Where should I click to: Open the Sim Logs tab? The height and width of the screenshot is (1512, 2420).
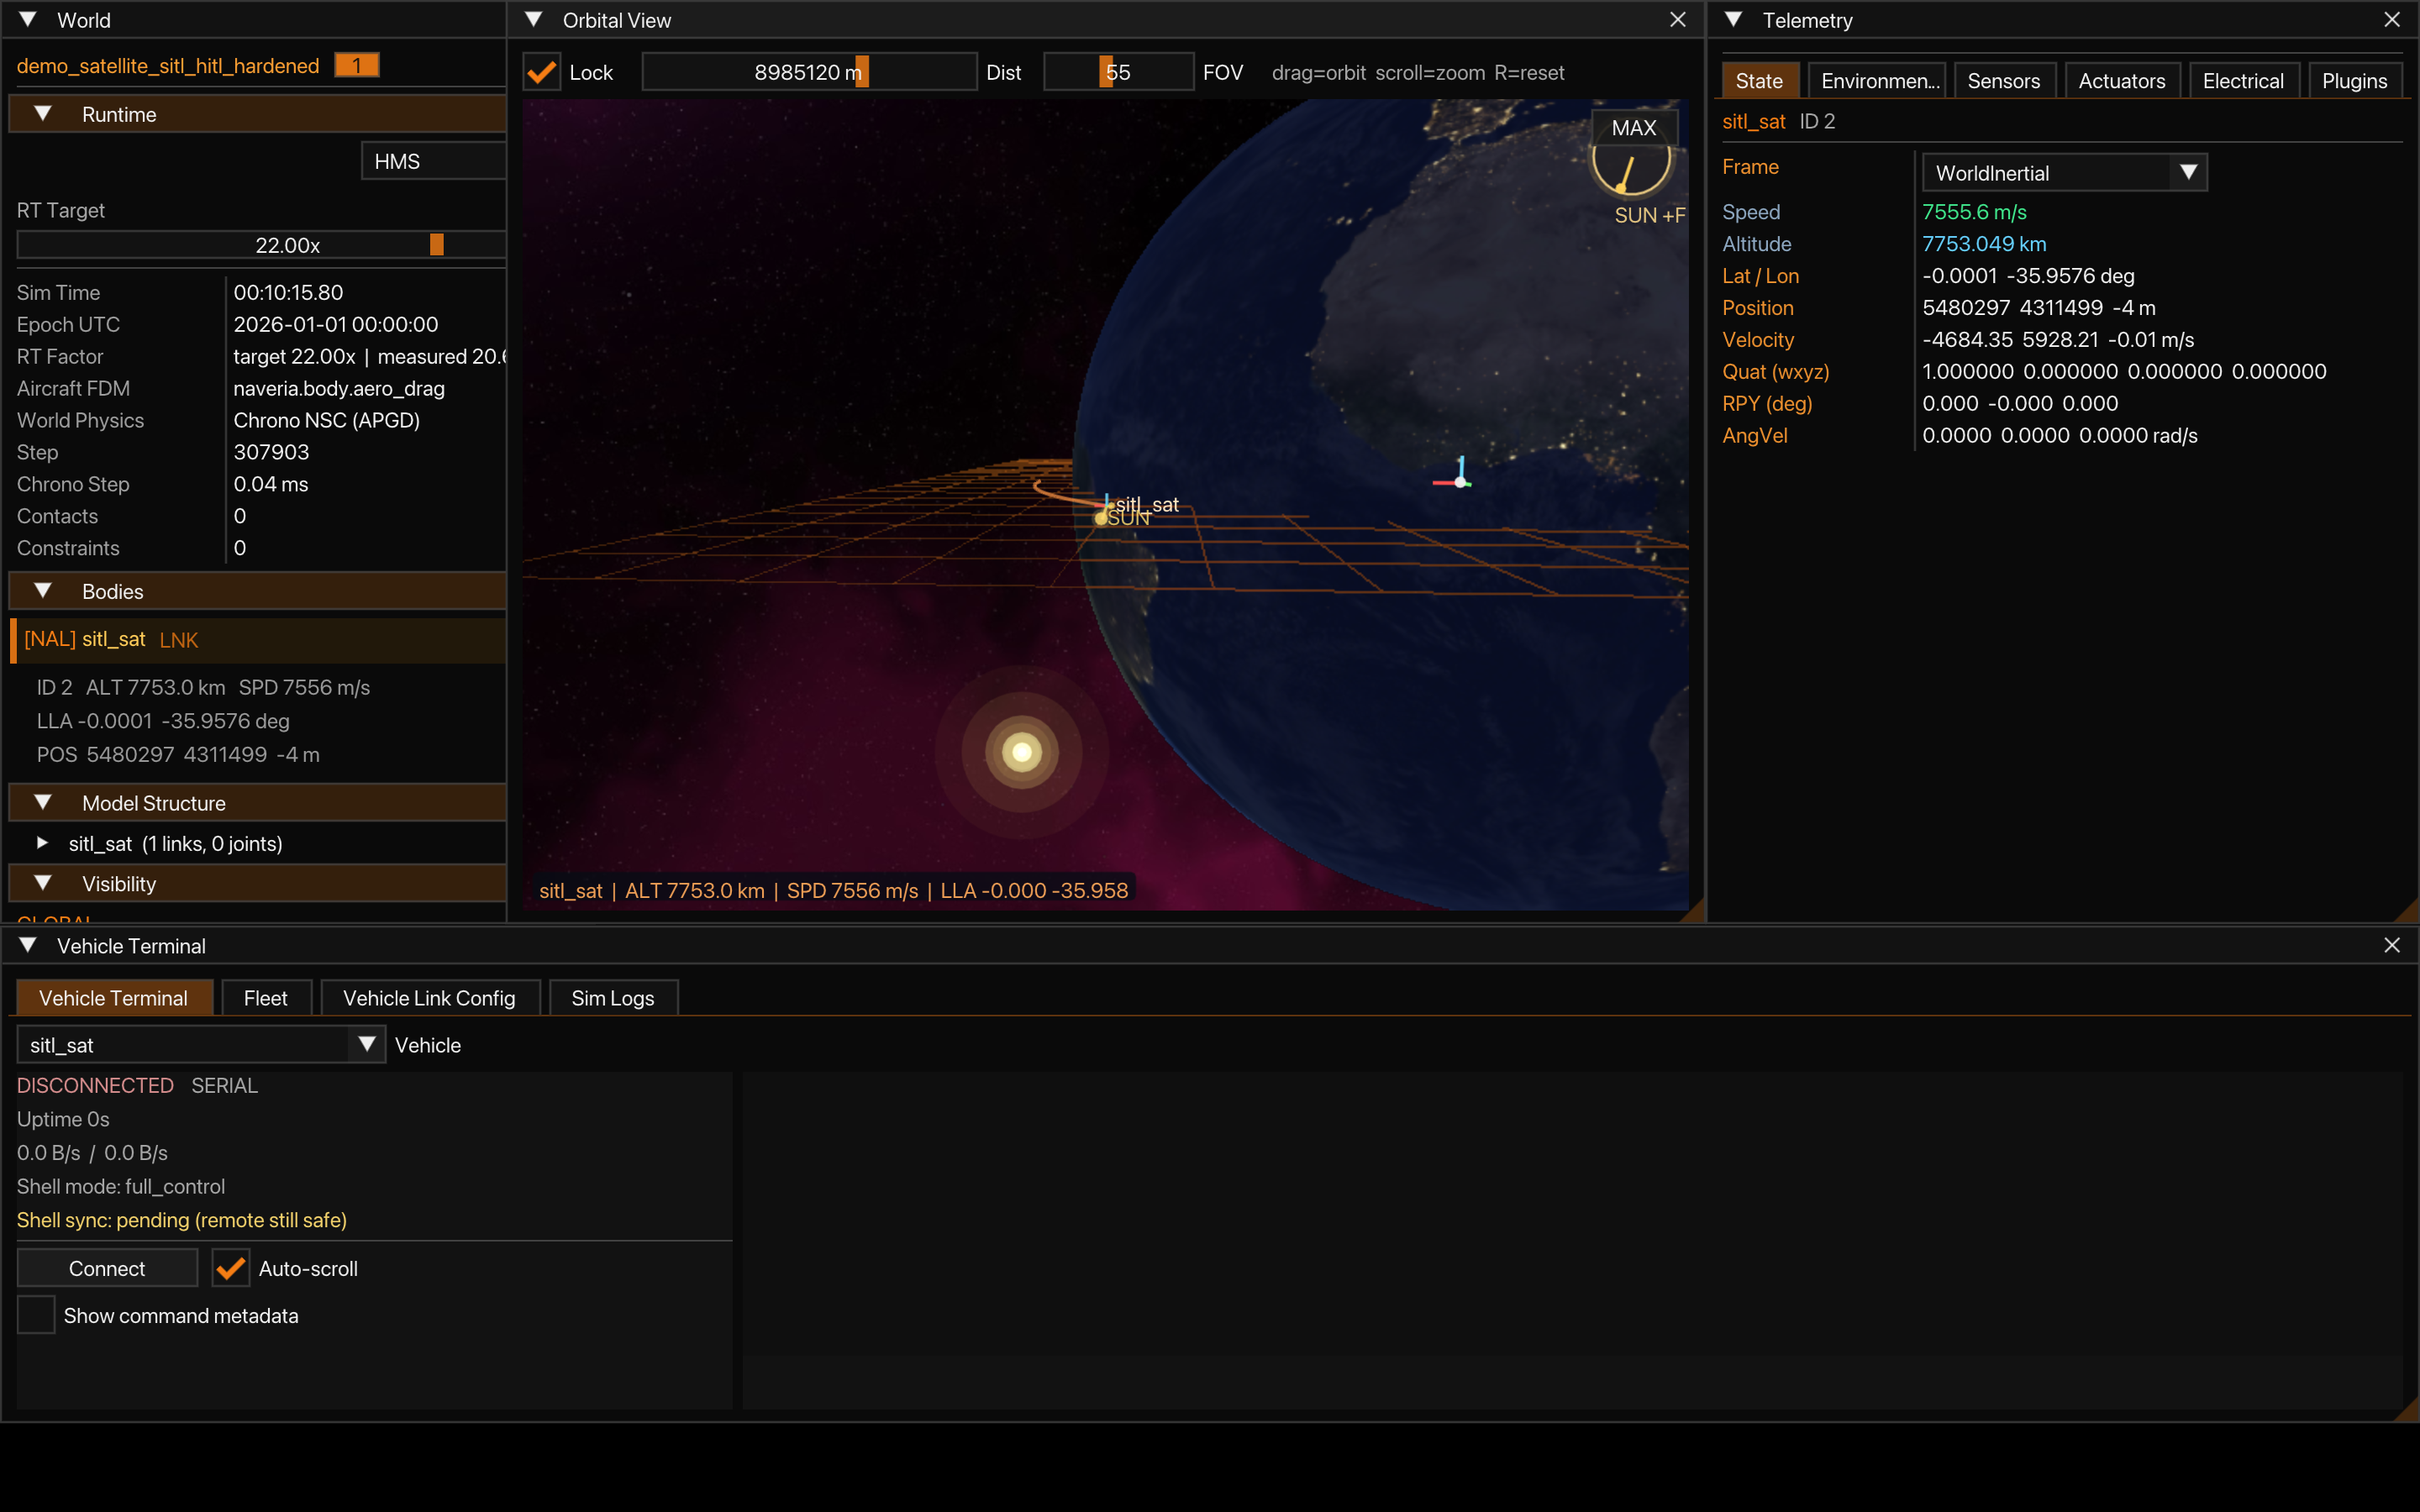point(613,998)
